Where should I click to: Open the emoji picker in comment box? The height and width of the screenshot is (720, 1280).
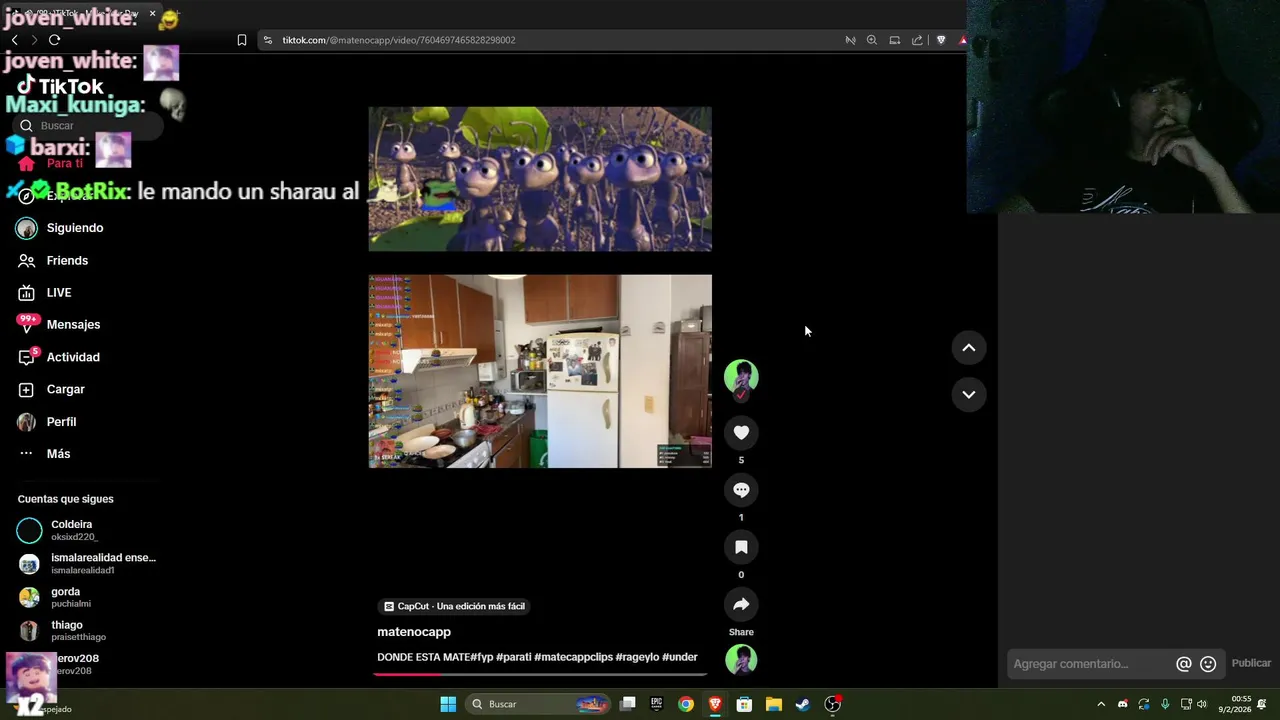tap(1208, 664)
